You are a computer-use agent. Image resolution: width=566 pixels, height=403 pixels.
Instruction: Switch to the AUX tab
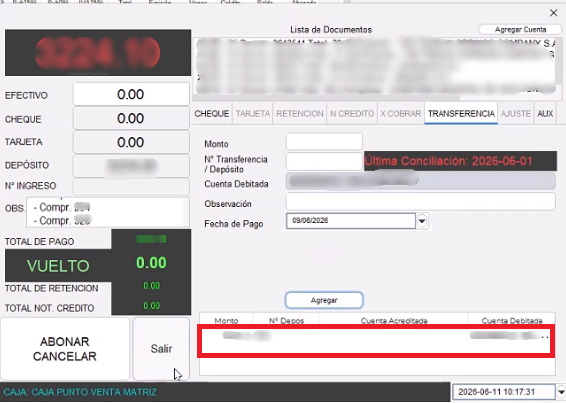coord(545,114)
